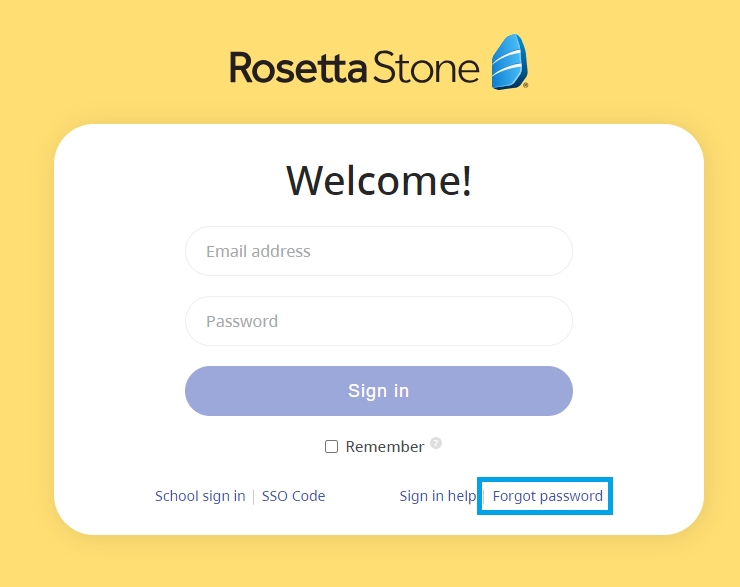Viewport: 740px width, 587px height.
Task: Click into the Password field
Action: click(x=379, y=321)
